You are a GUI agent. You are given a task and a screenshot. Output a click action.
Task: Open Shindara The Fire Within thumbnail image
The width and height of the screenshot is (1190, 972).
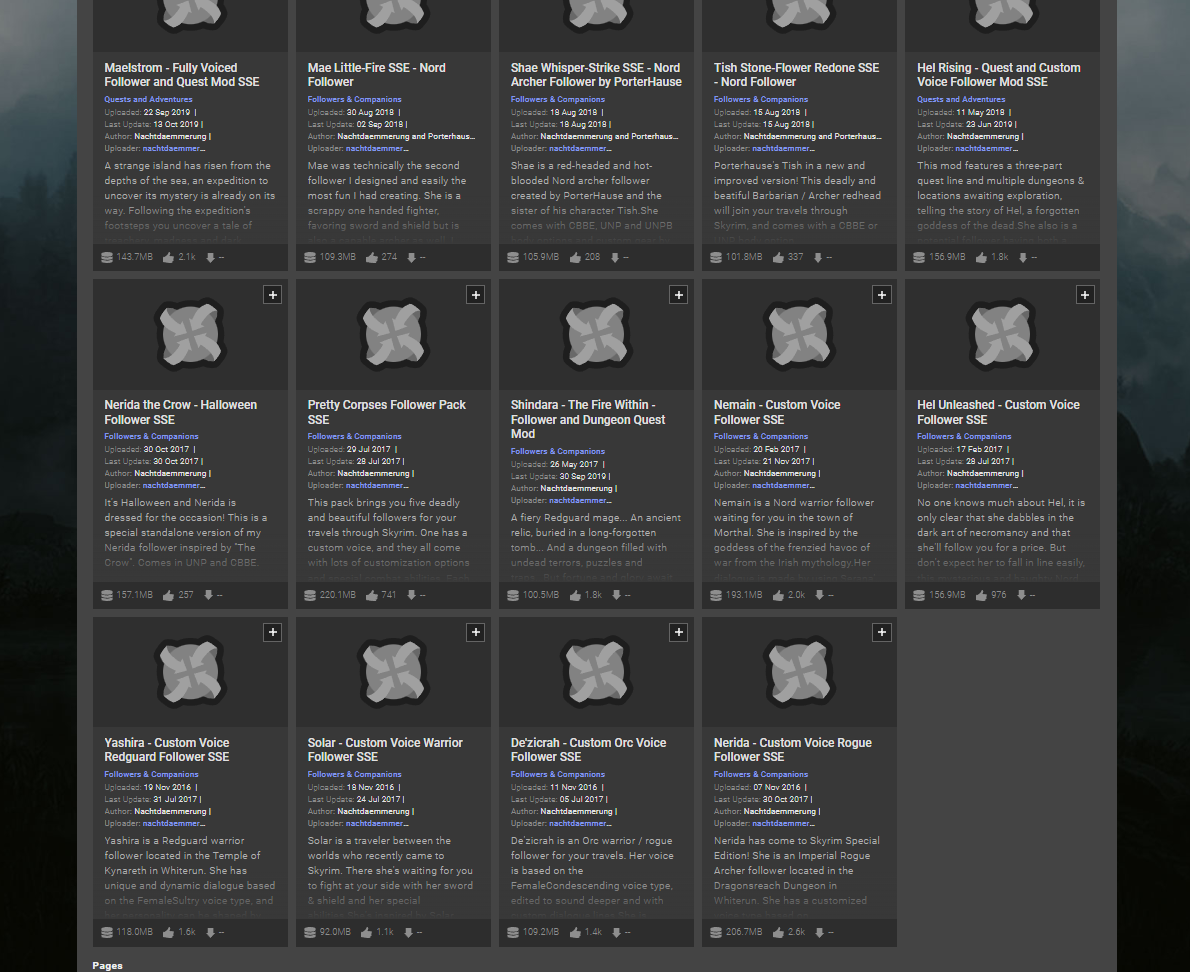[x=596, y=335]
